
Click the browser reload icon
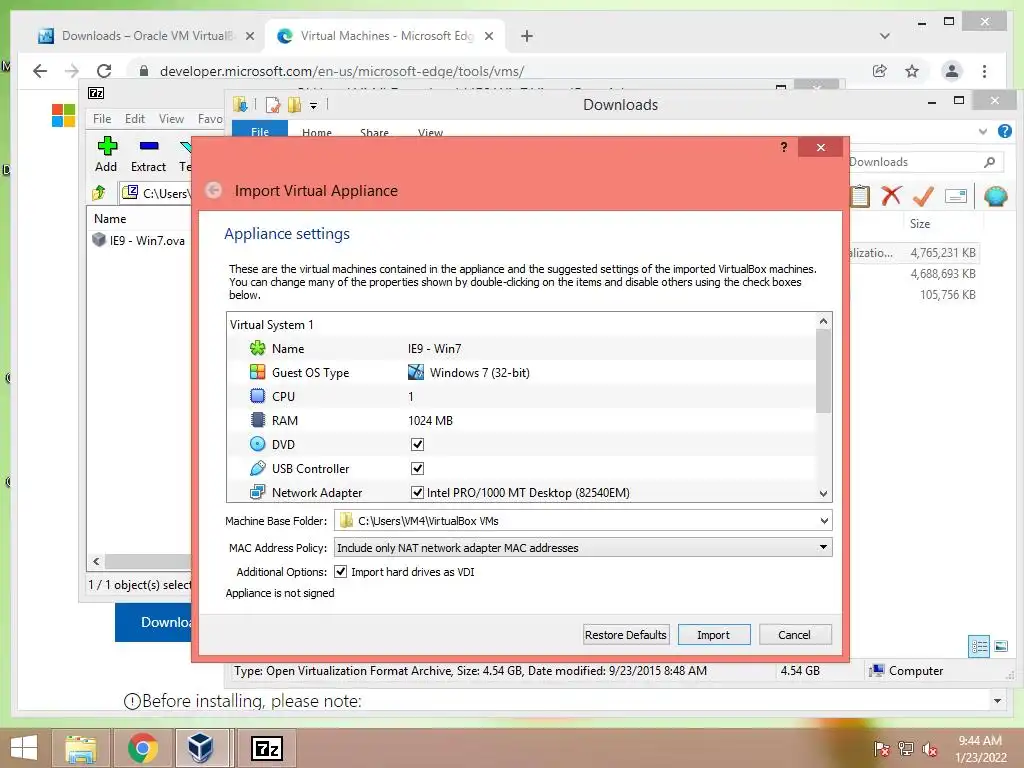tap(104, 71)
